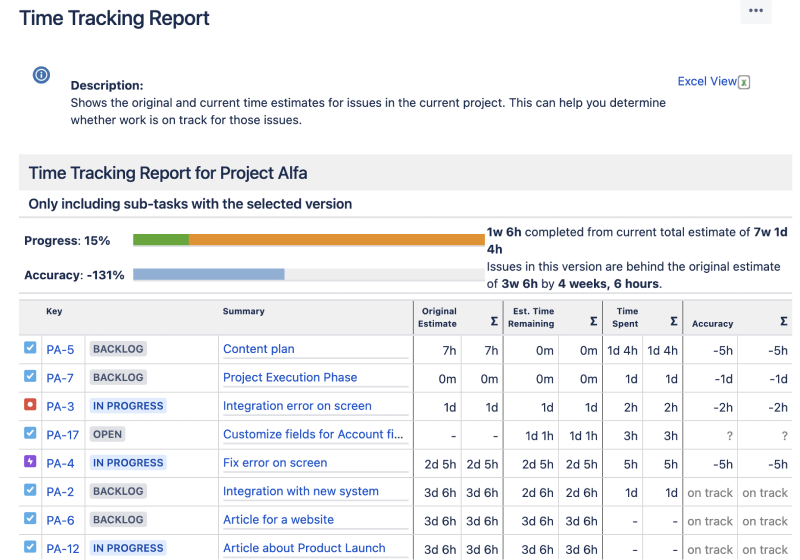
Task: Click the IN PROGRESS status badge for PA-4
Action: (128, 463)
